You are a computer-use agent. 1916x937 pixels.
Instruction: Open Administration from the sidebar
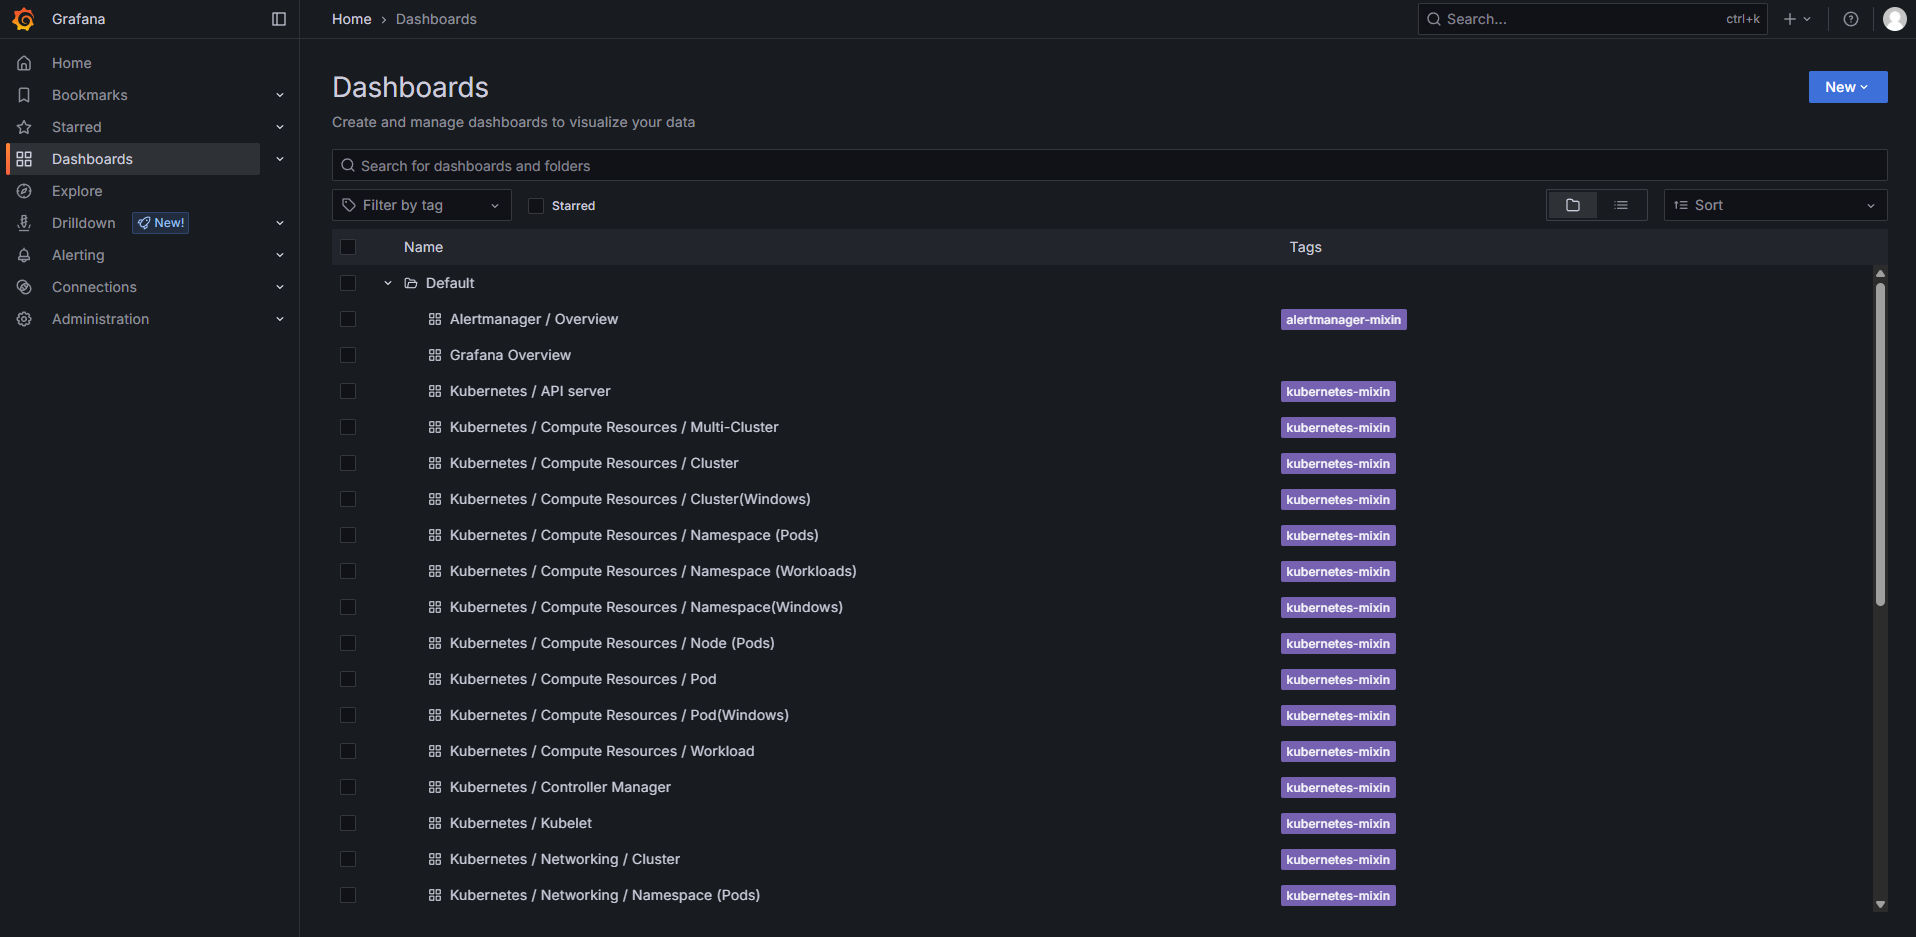coord(100,319)
